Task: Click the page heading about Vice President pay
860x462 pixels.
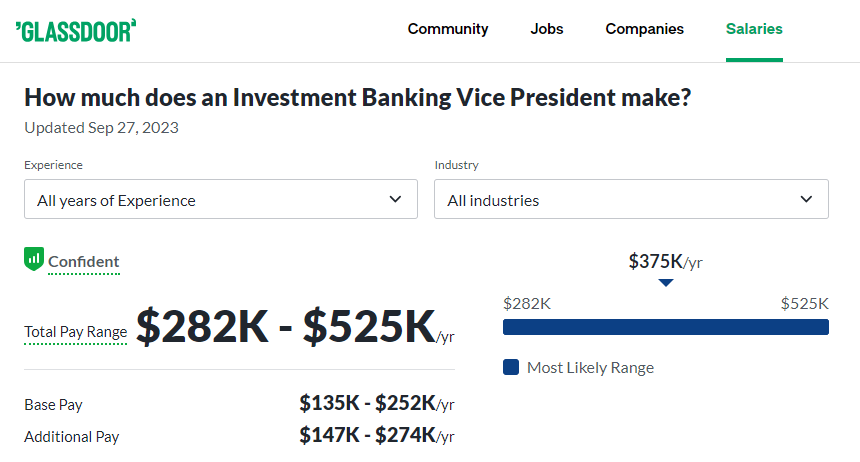Action: pos(358,98)
